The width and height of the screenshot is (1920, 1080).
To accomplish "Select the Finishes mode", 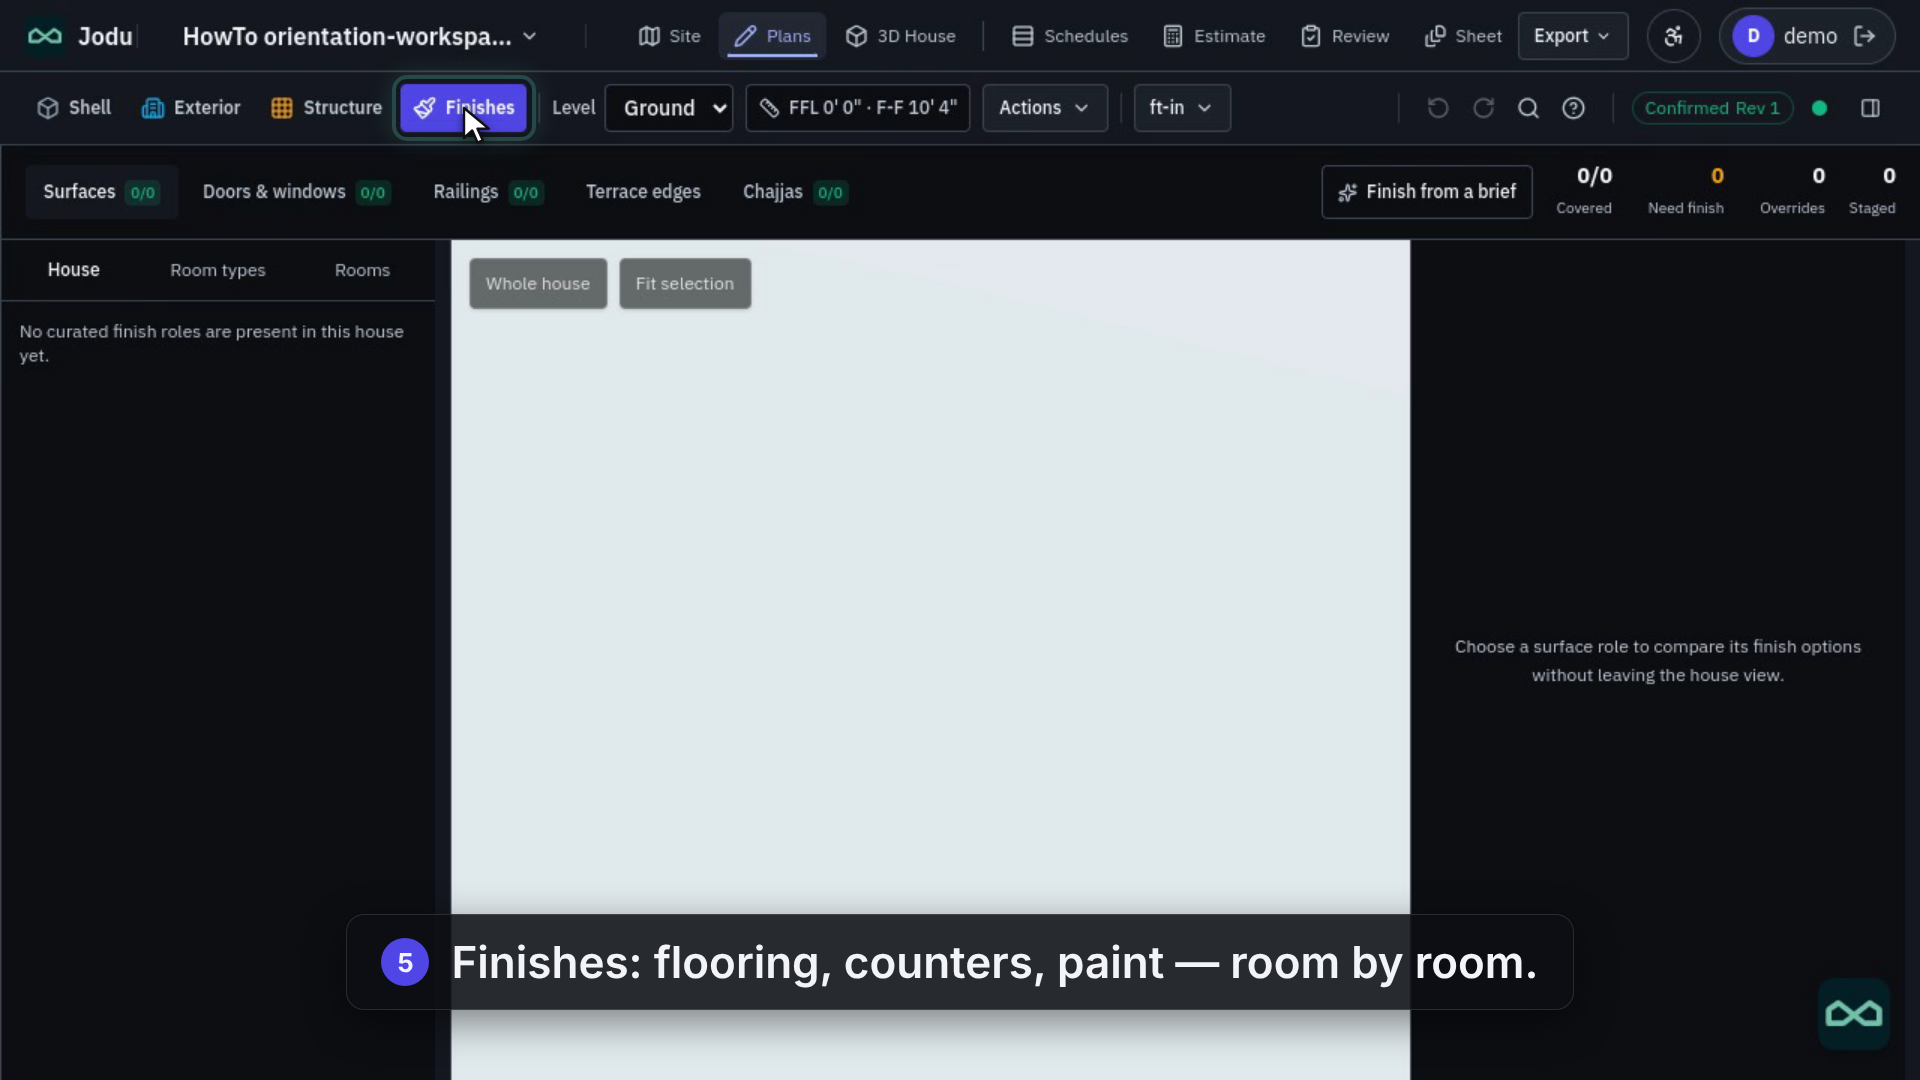I will pos(464,108).
